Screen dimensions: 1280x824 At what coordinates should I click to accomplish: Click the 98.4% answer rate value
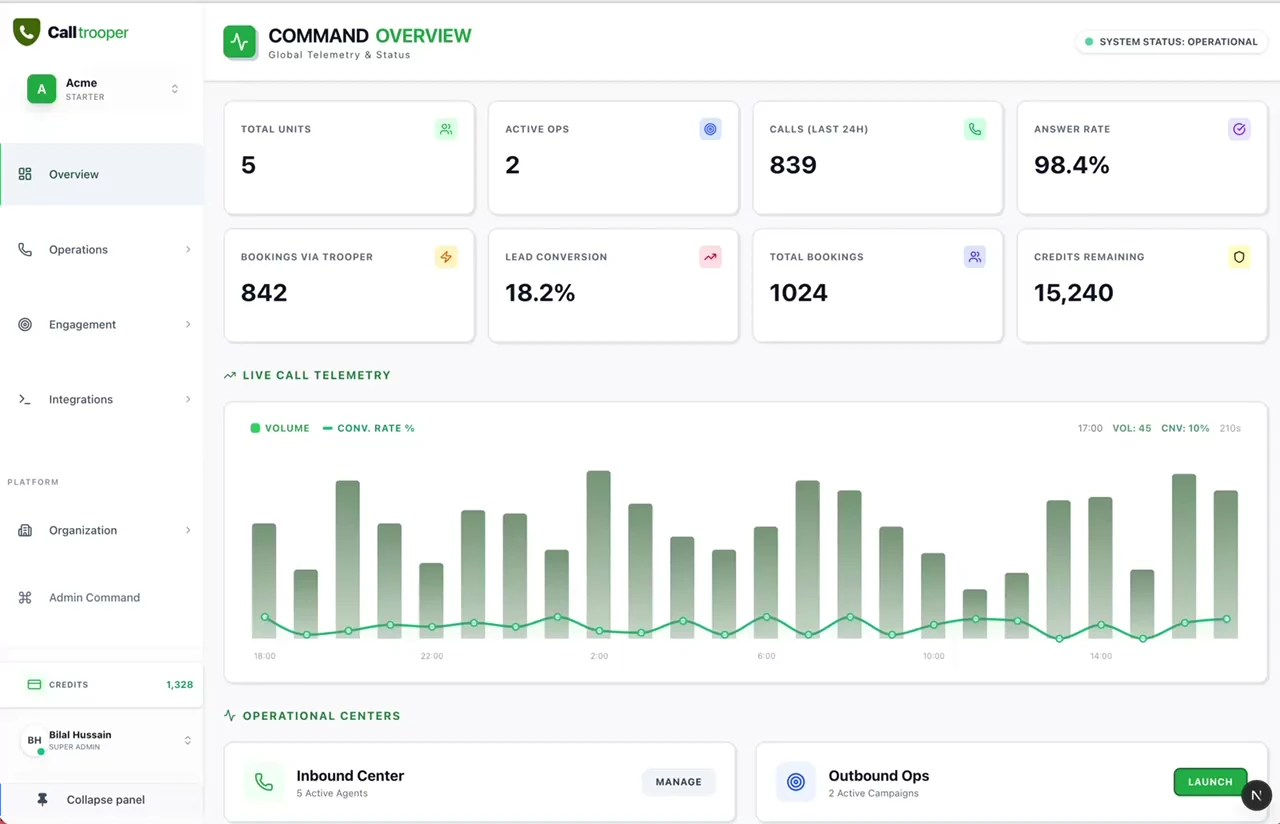tap(1072, 165)
